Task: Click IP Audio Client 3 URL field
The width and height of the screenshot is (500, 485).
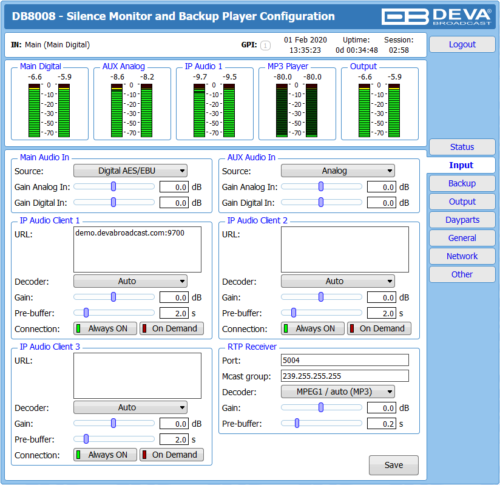Action: tap(137, 376)
